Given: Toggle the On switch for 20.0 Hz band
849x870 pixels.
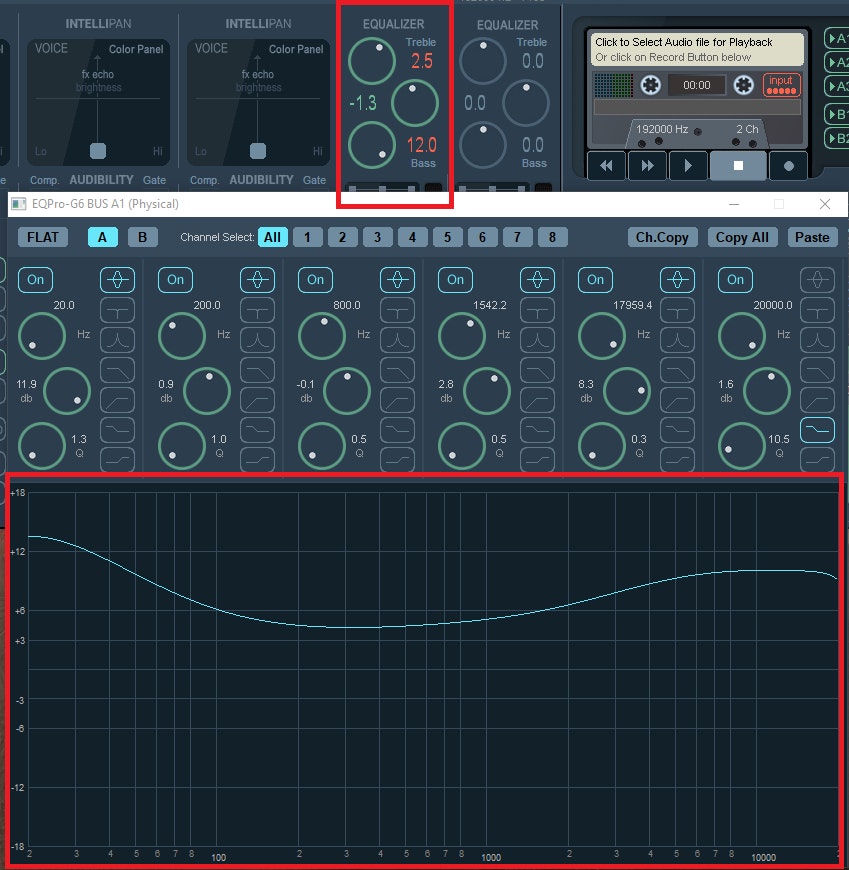Looking at the screenshot, I should click(x=35, y=280).
